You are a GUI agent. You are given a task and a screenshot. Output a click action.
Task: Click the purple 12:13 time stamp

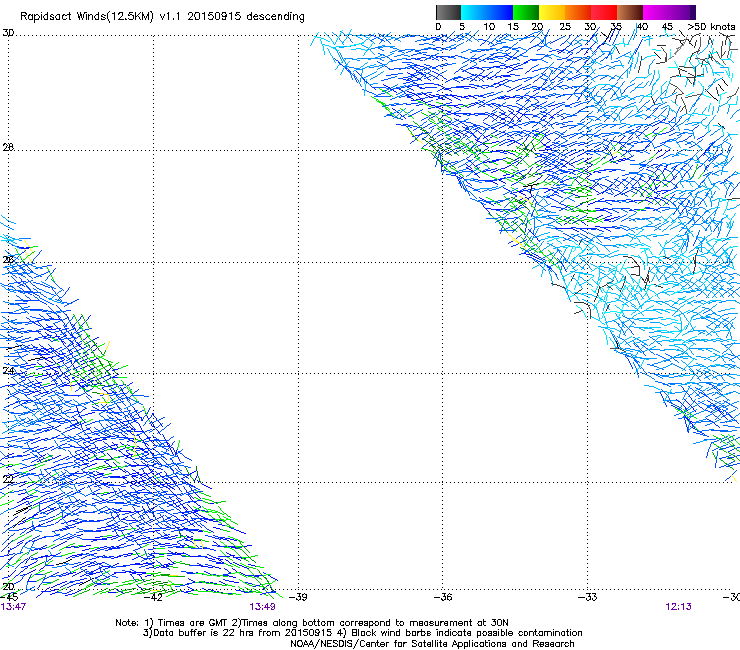click(x=679, y=607)
